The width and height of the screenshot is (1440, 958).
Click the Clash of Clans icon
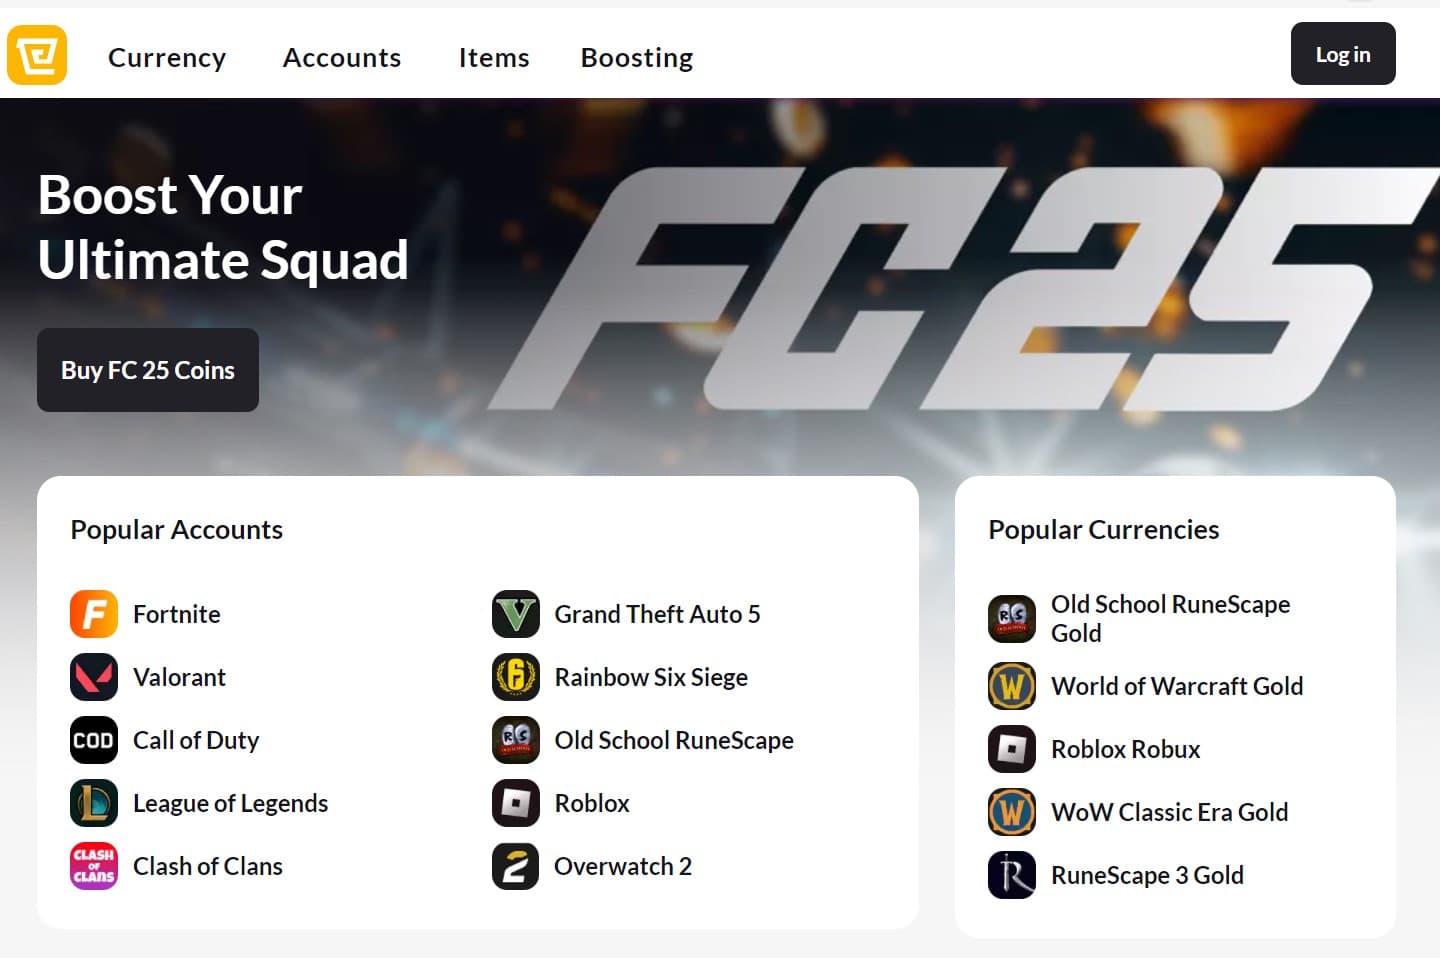[94, 866]
